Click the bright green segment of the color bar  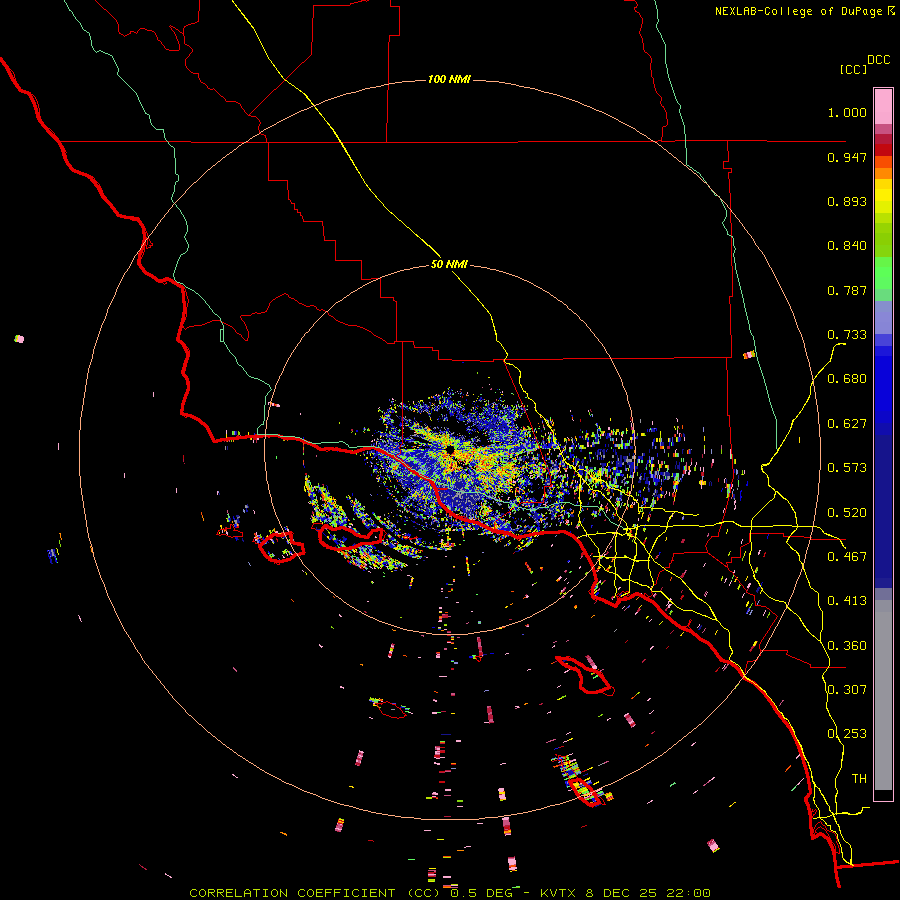click(x=883, y=273)
